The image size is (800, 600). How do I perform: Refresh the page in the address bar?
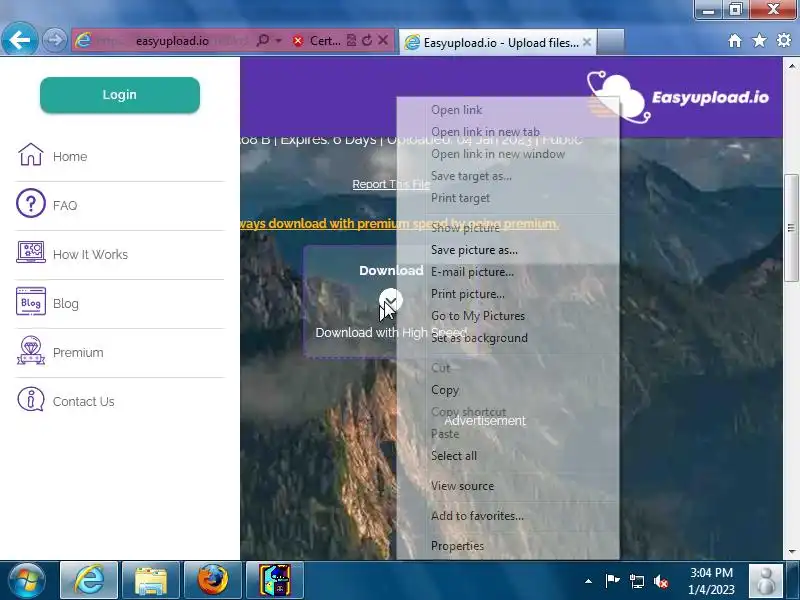tap(367, 40)
